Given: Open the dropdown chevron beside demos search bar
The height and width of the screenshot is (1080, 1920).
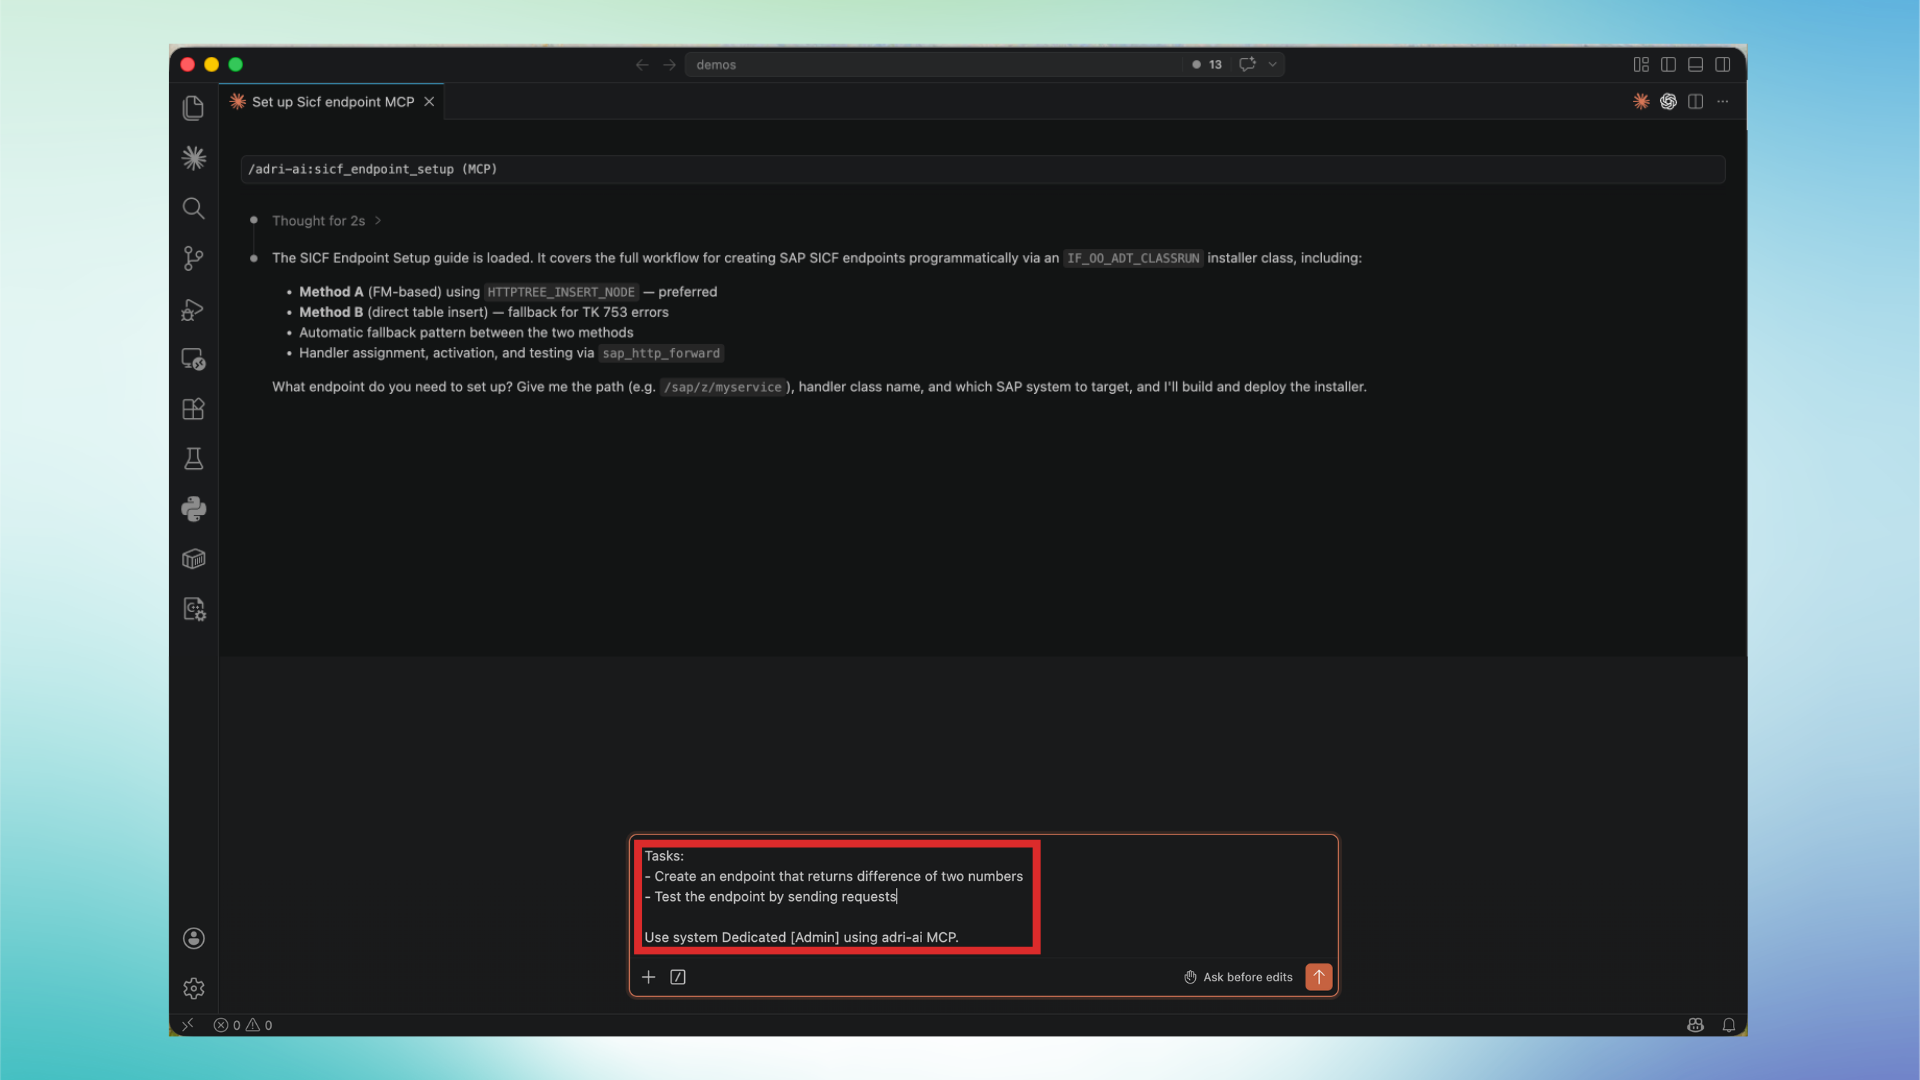Looking at the screenshot, I should pyautogui.click(x=1272, y=64).
